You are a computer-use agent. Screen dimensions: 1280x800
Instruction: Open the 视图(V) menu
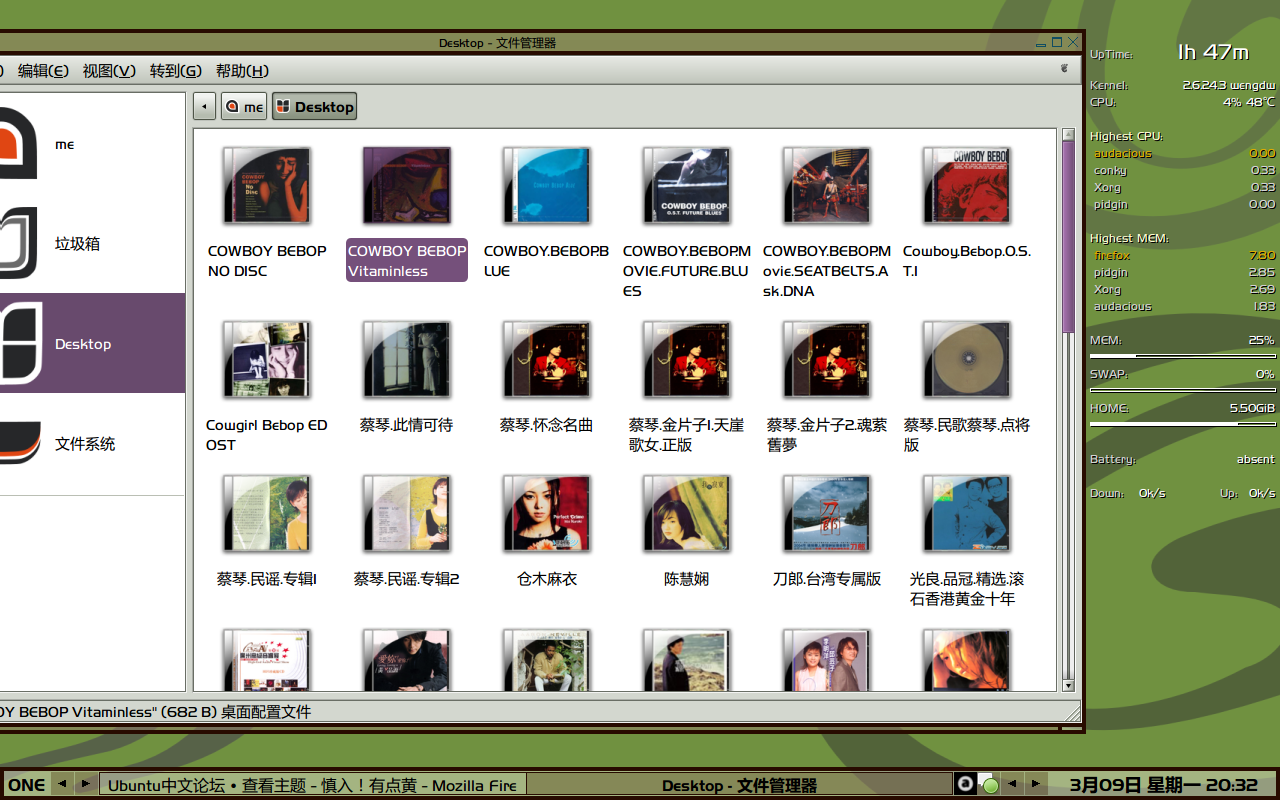pos(109,70)
